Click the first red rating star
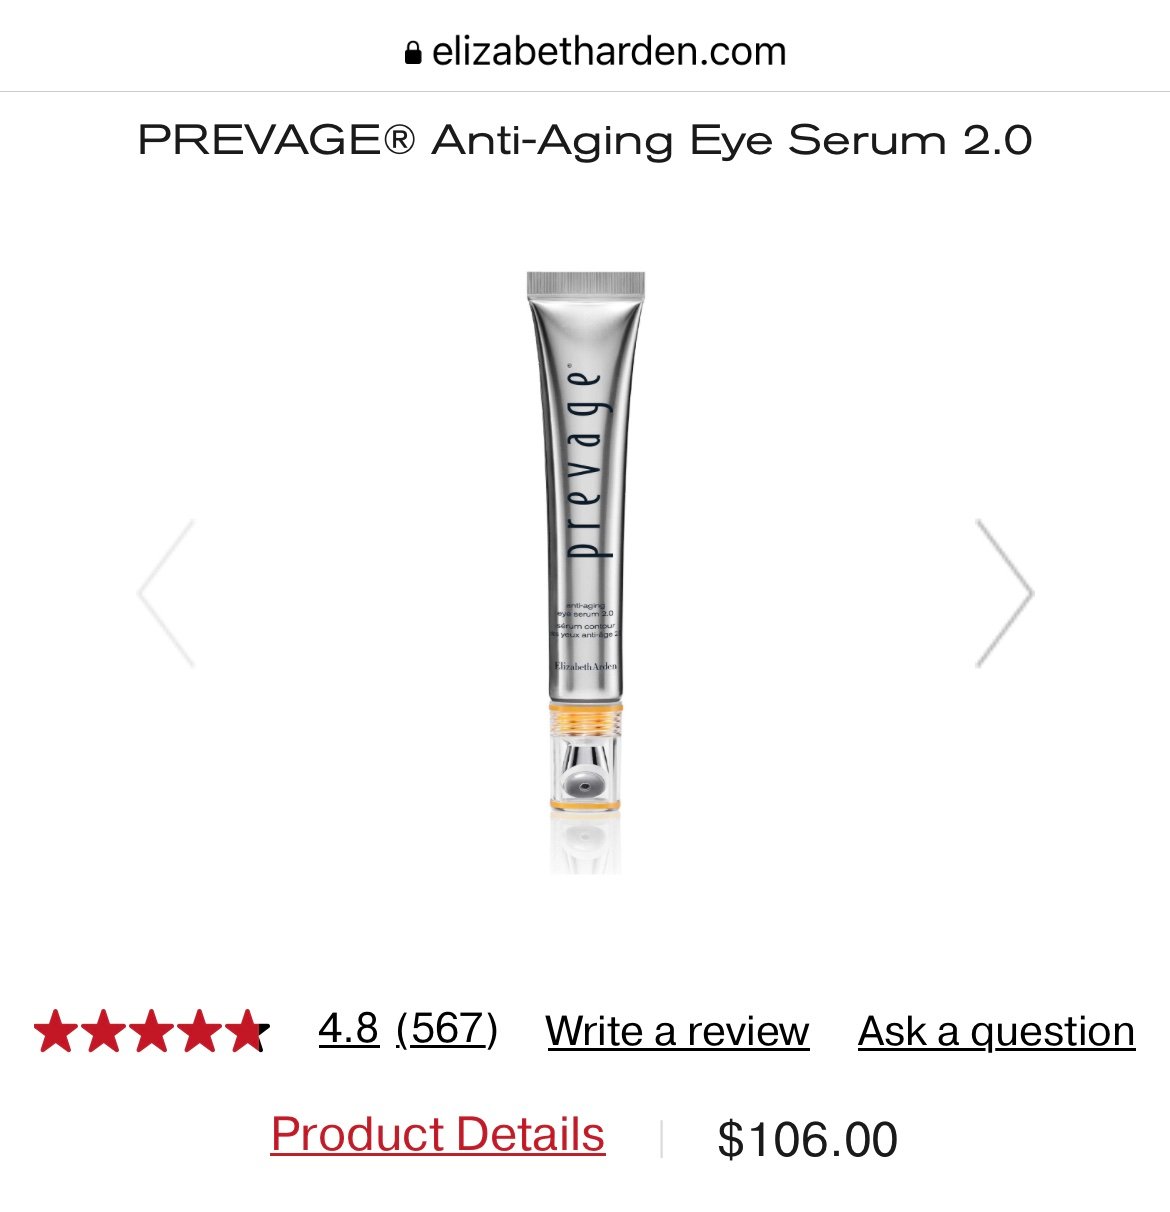Image resolution: width=1170 pixels, height=1212 pixels. coord(55,1032)
